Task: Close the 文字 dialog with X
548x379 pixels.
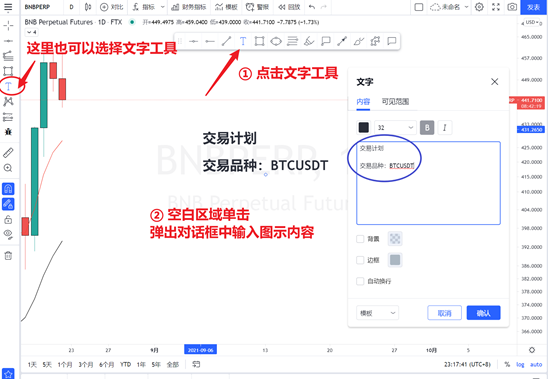Action: (x=495, y=82)
